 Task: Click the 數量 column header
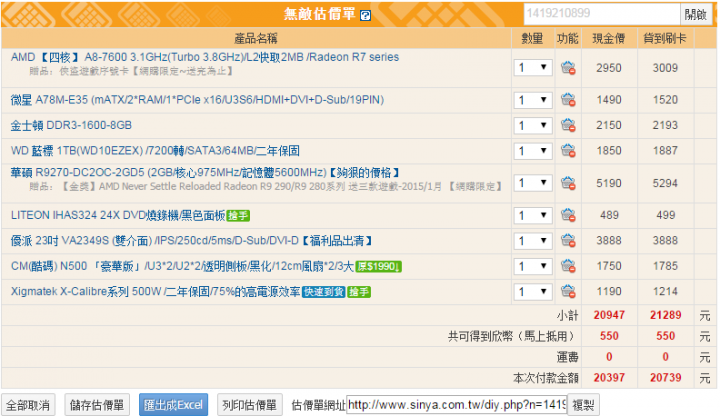(x=532, y=39)
